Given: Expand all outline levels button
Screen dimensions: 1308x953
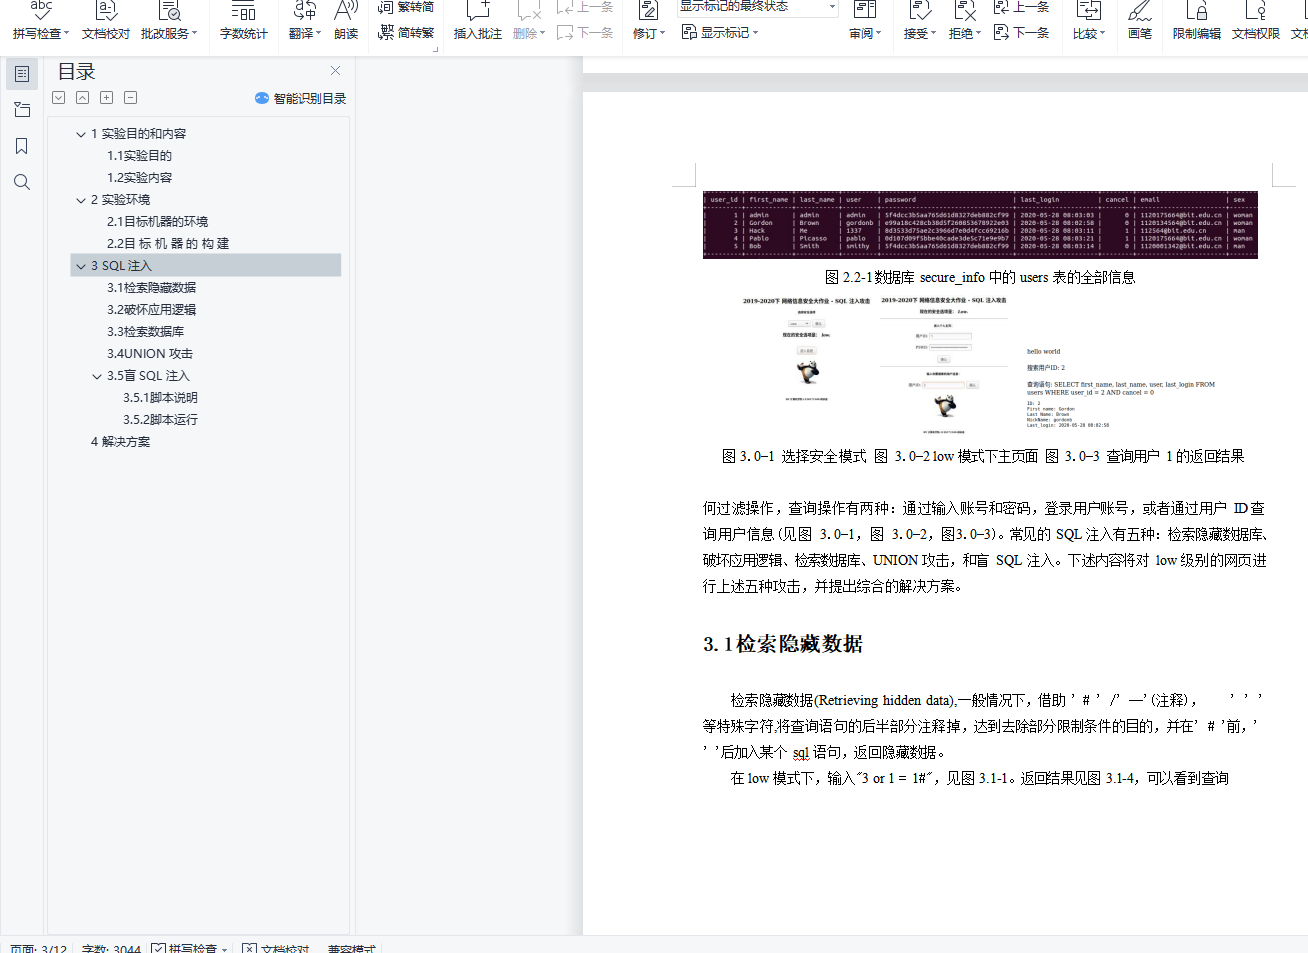Looking at the screenshot, I should (59, 98).
